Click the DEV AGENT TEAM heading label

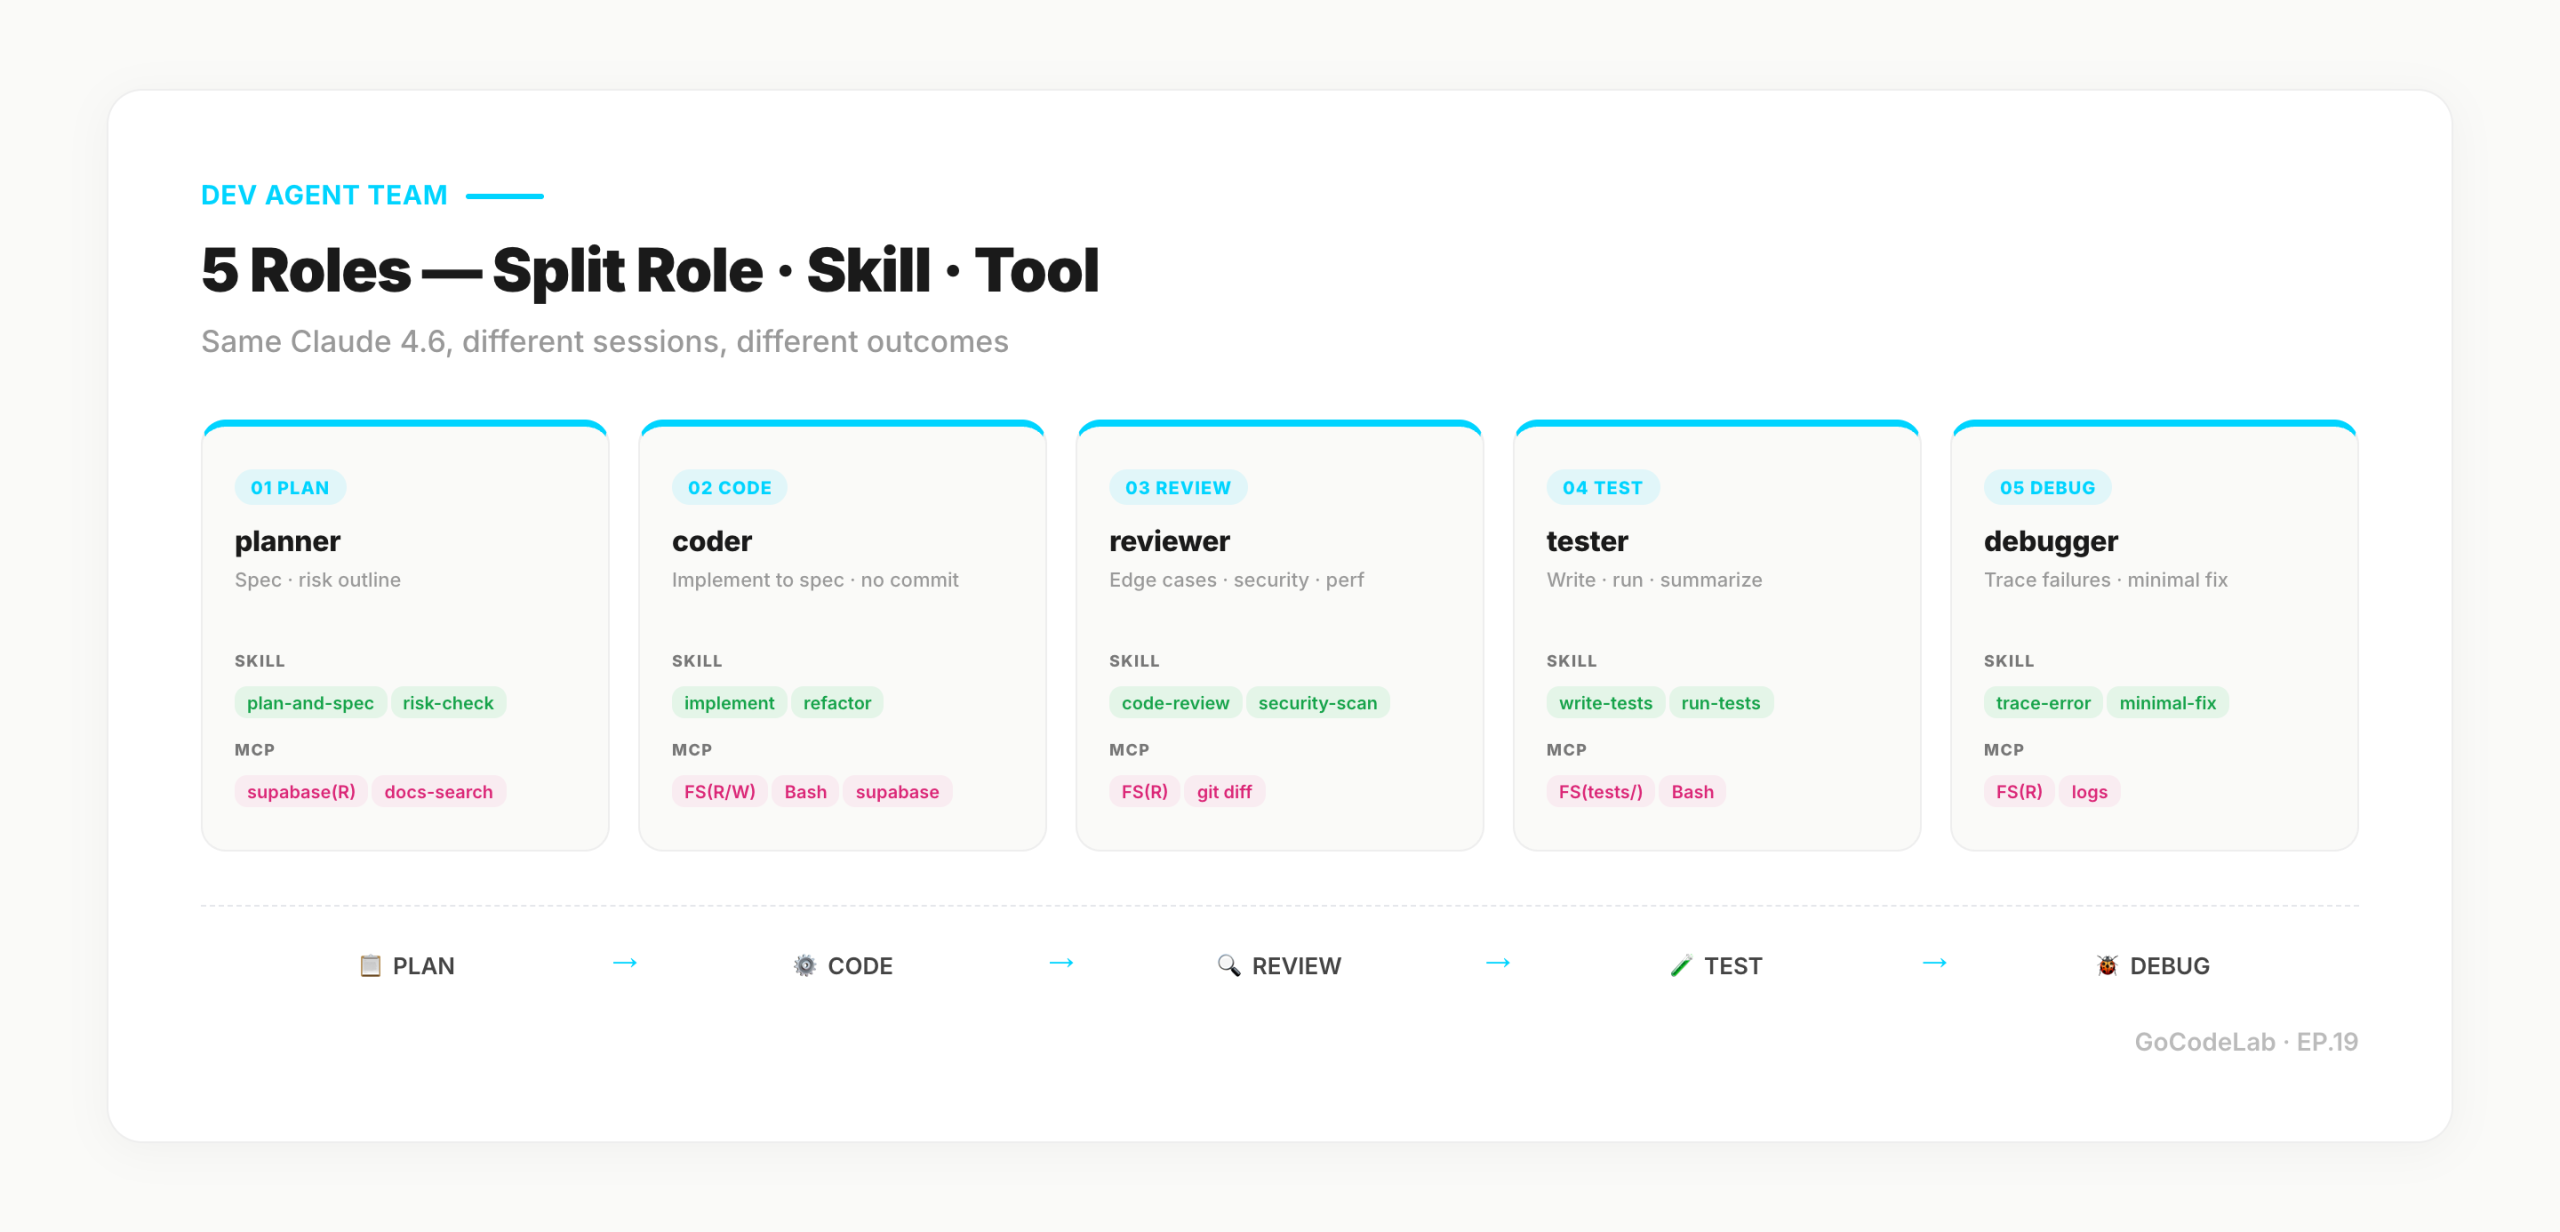(x=324, y=194)
